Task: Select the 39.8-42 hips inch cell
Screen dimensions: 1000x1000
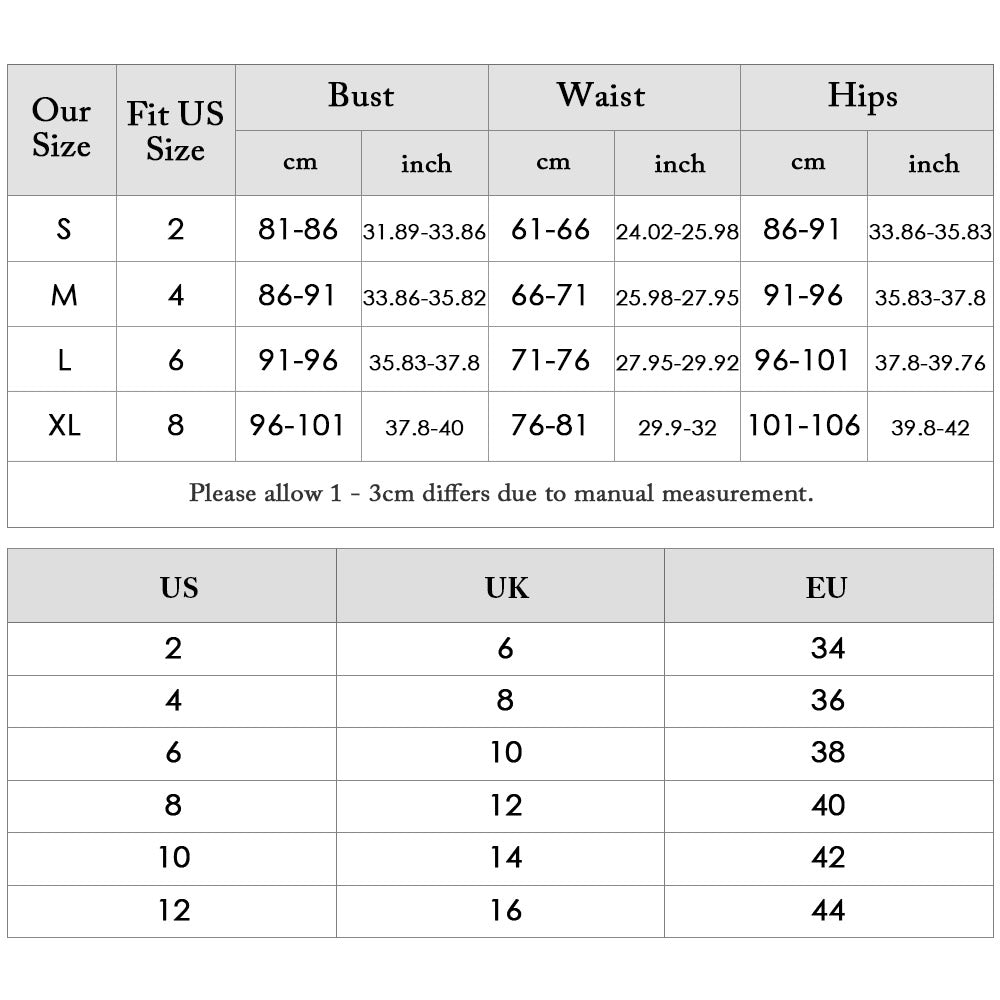Action: pos(930,428)
